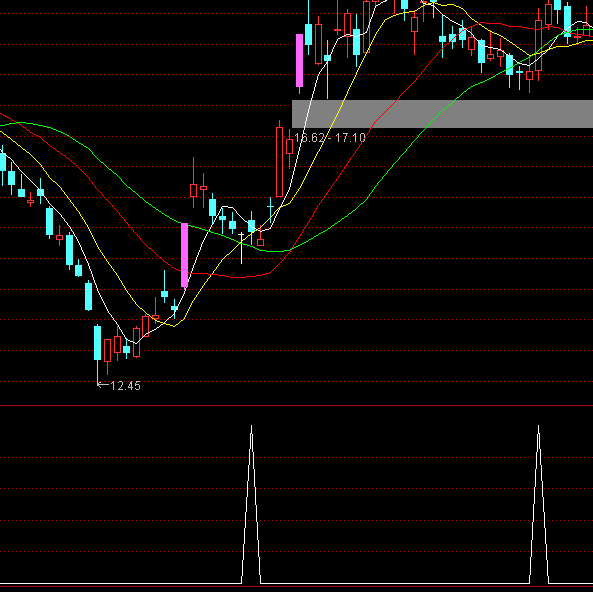Select the magenta candle touching the green average
This screenshot has width=593, height=592.
pos(185,255)
